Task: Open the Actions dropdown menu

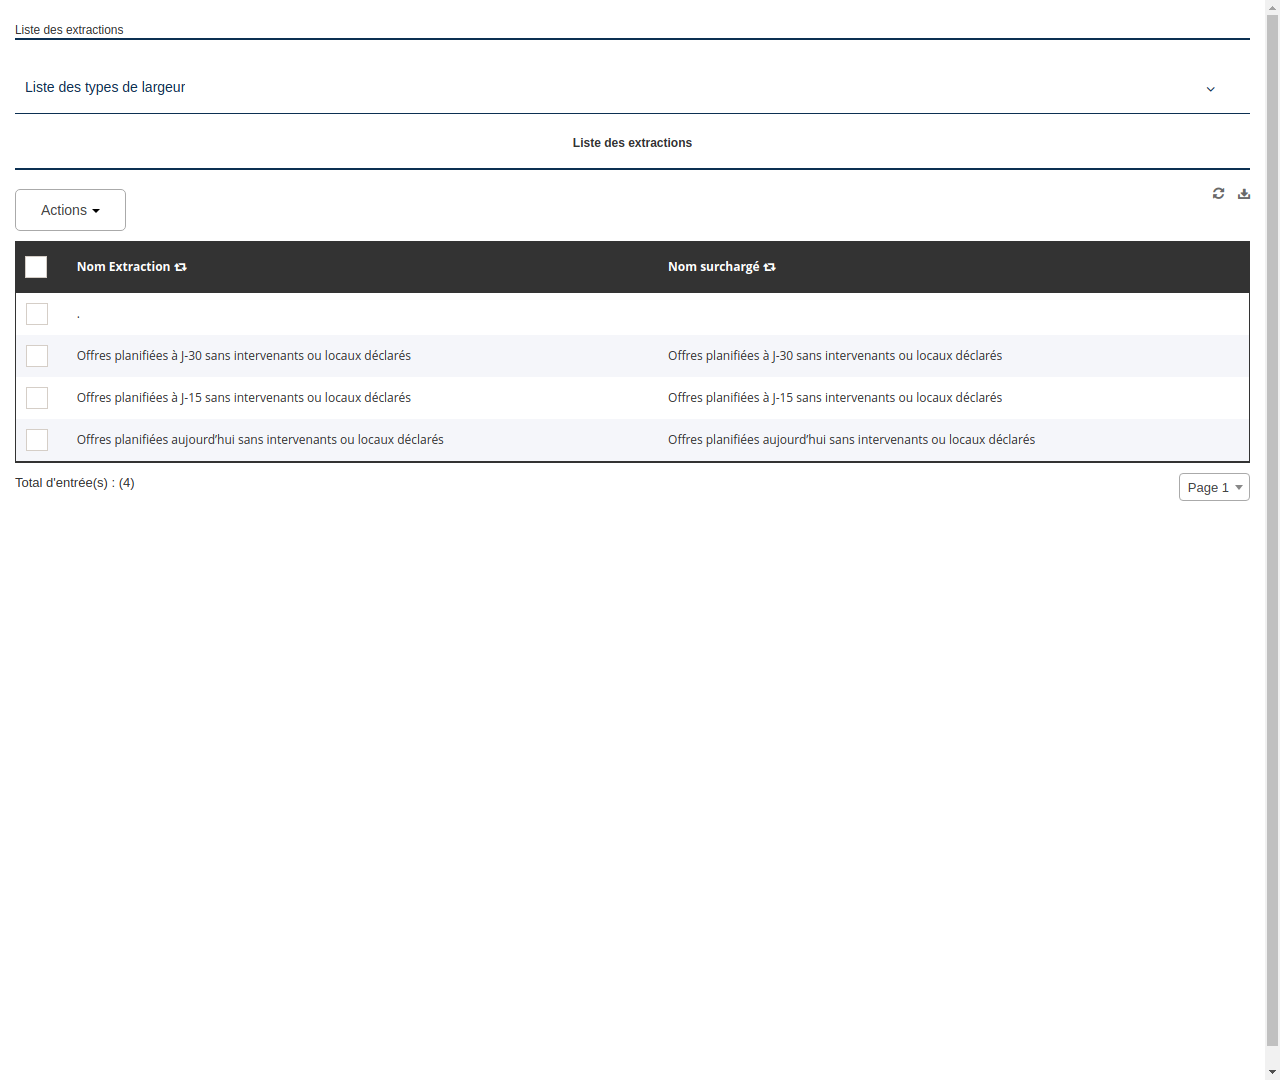Action: click(x=70, y=210)
